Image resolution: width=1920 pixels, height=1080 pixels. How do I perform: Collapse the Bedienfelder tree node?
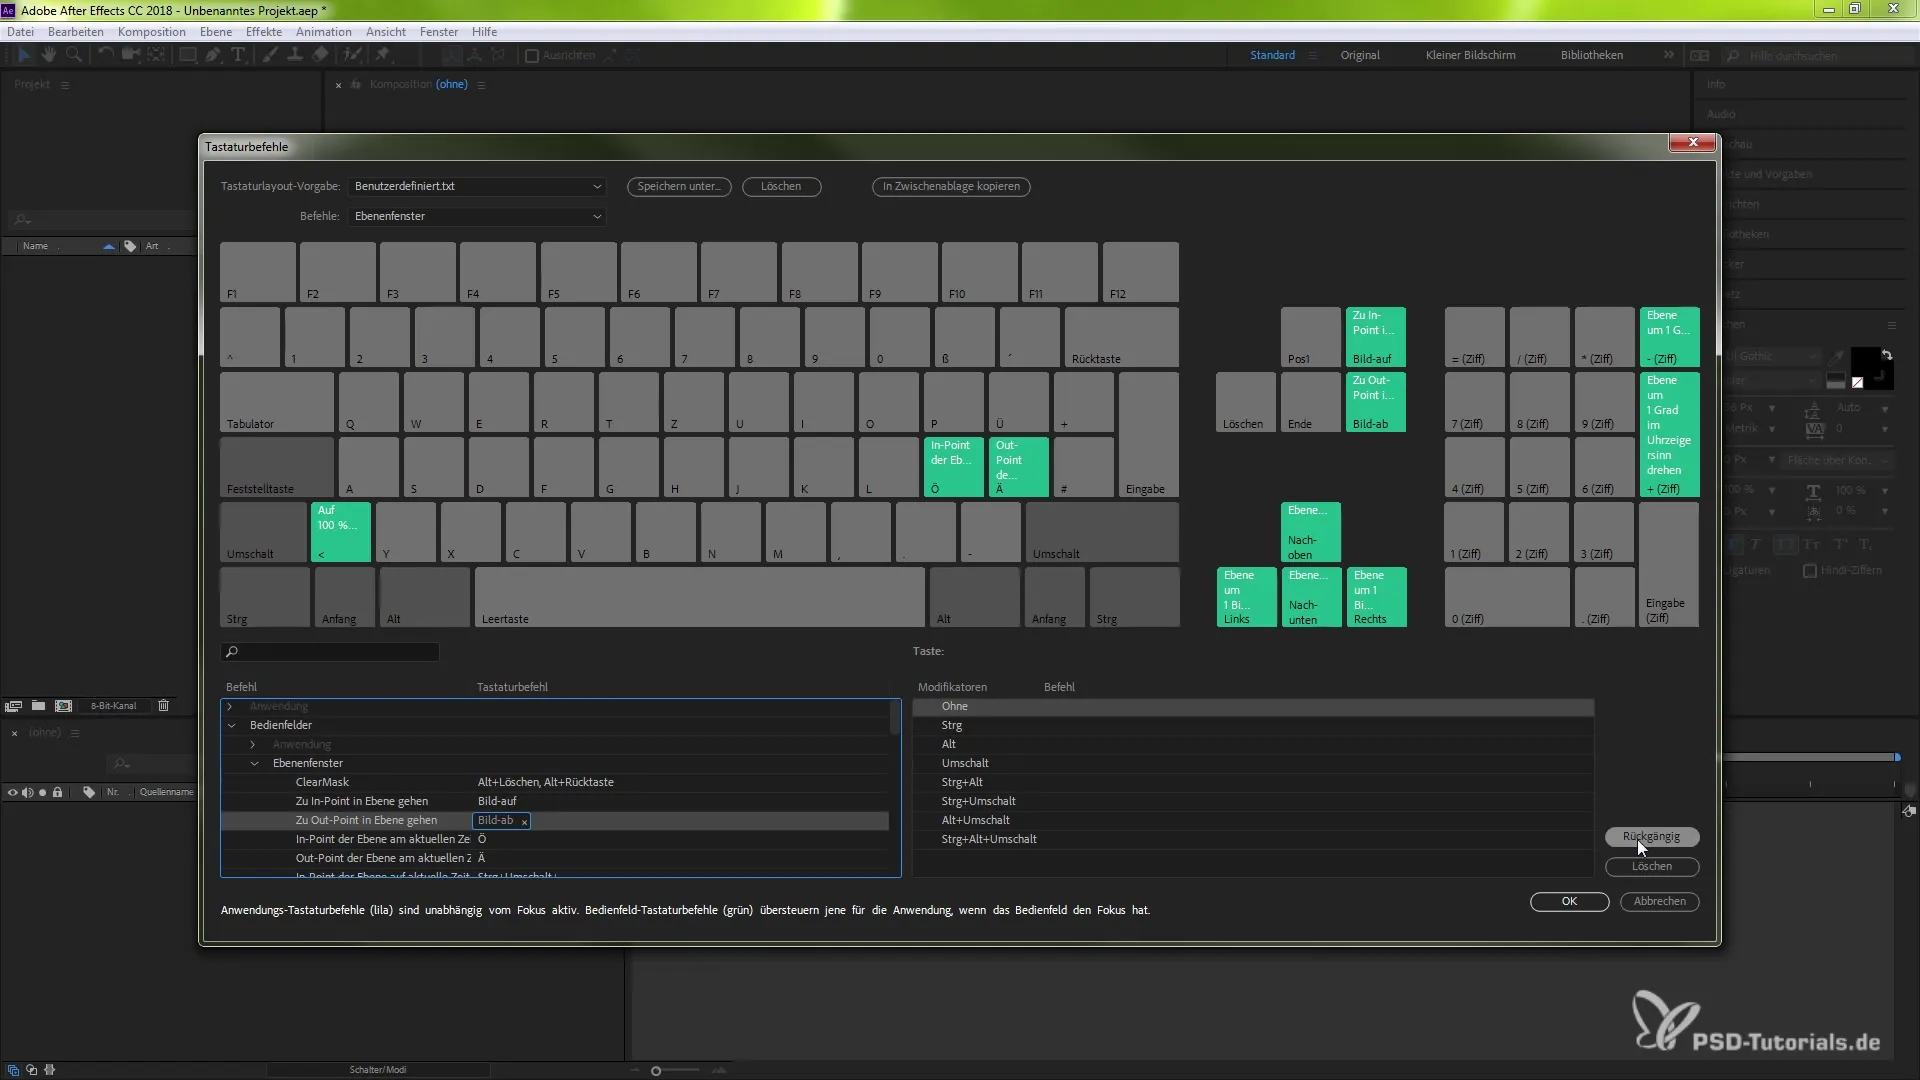[x=231, y=725]
